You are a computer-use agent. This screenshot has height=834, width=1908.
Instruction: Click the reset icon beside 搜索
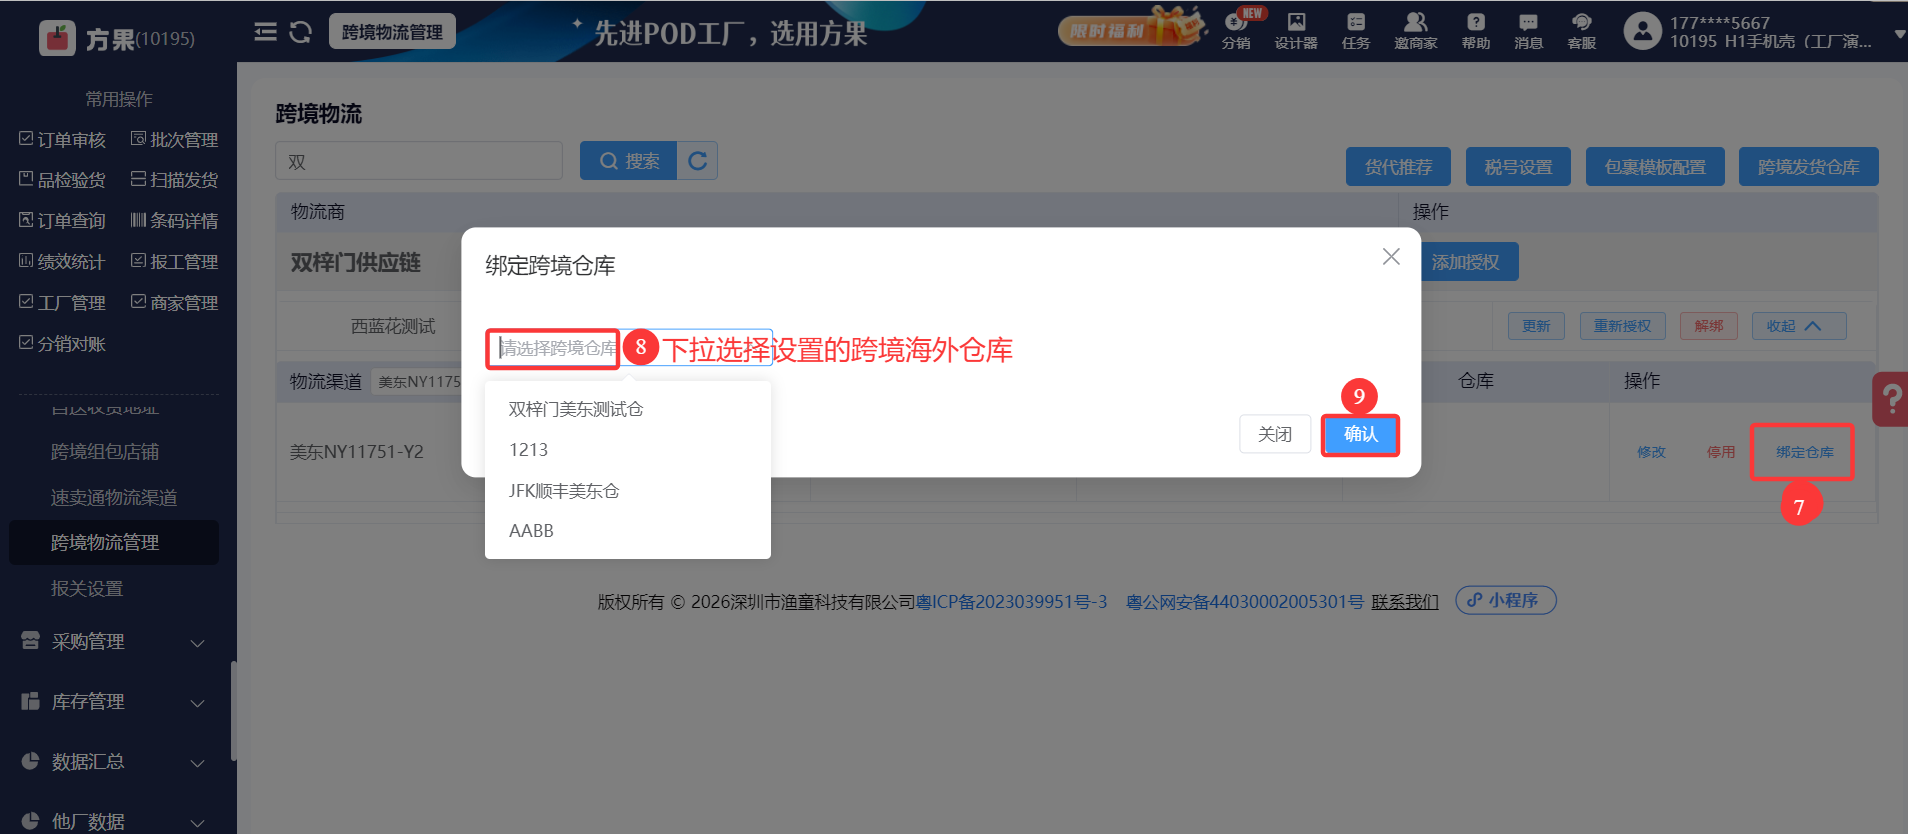[698, 160]
